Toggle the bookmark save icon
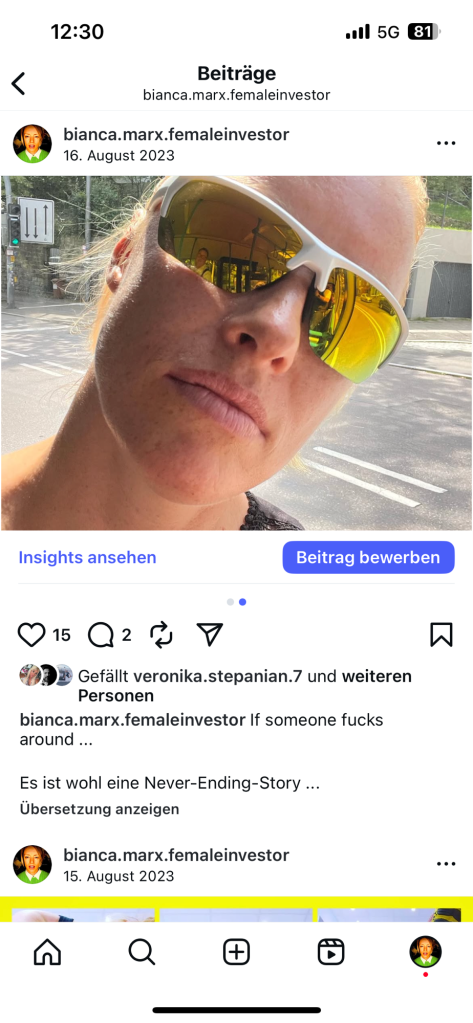 [x=442, y=635]
